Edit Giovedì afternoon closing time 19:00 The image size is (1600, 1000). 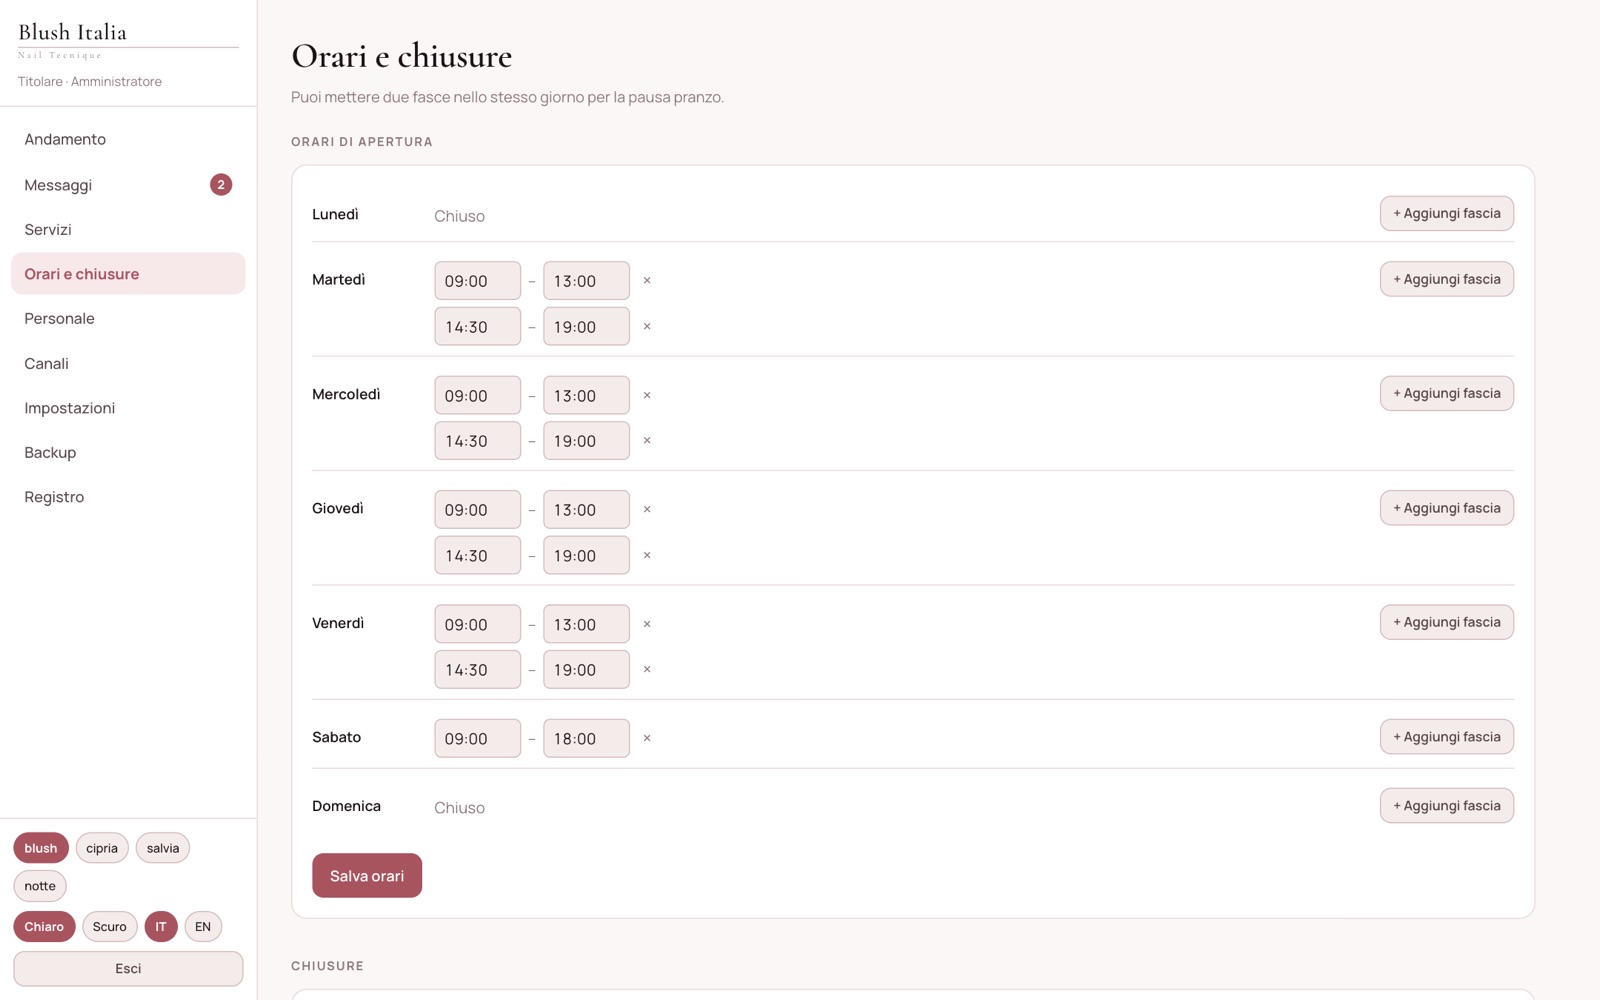(587, 556)
